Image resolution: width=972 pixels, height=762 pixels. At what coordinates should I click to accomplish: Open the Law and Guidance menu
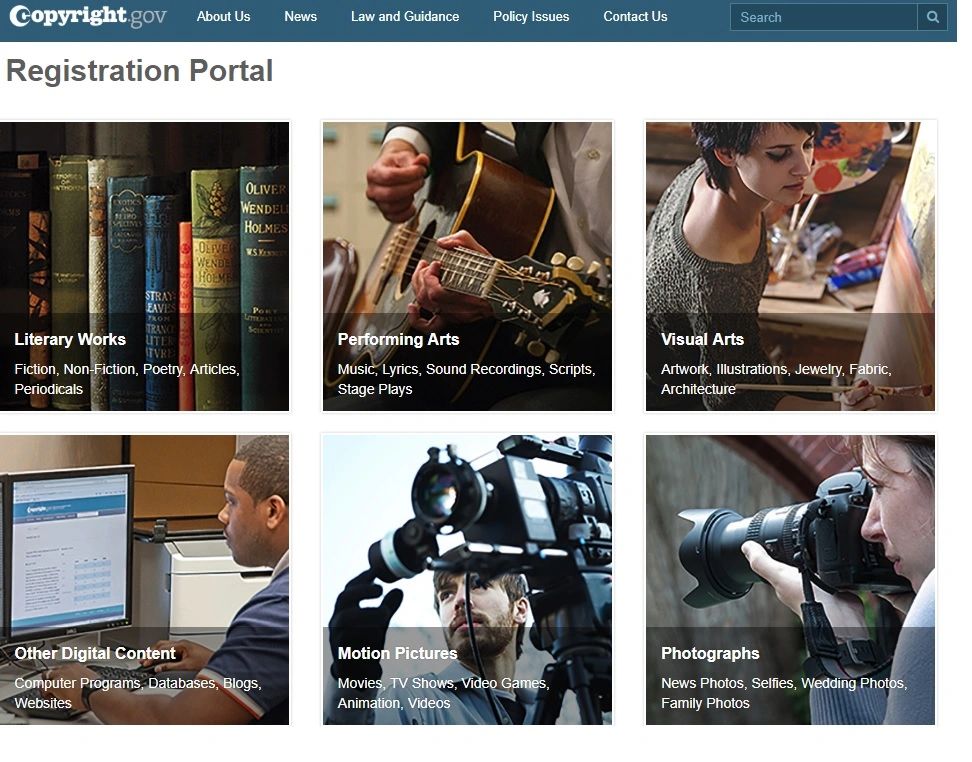(x=405, y=16)
